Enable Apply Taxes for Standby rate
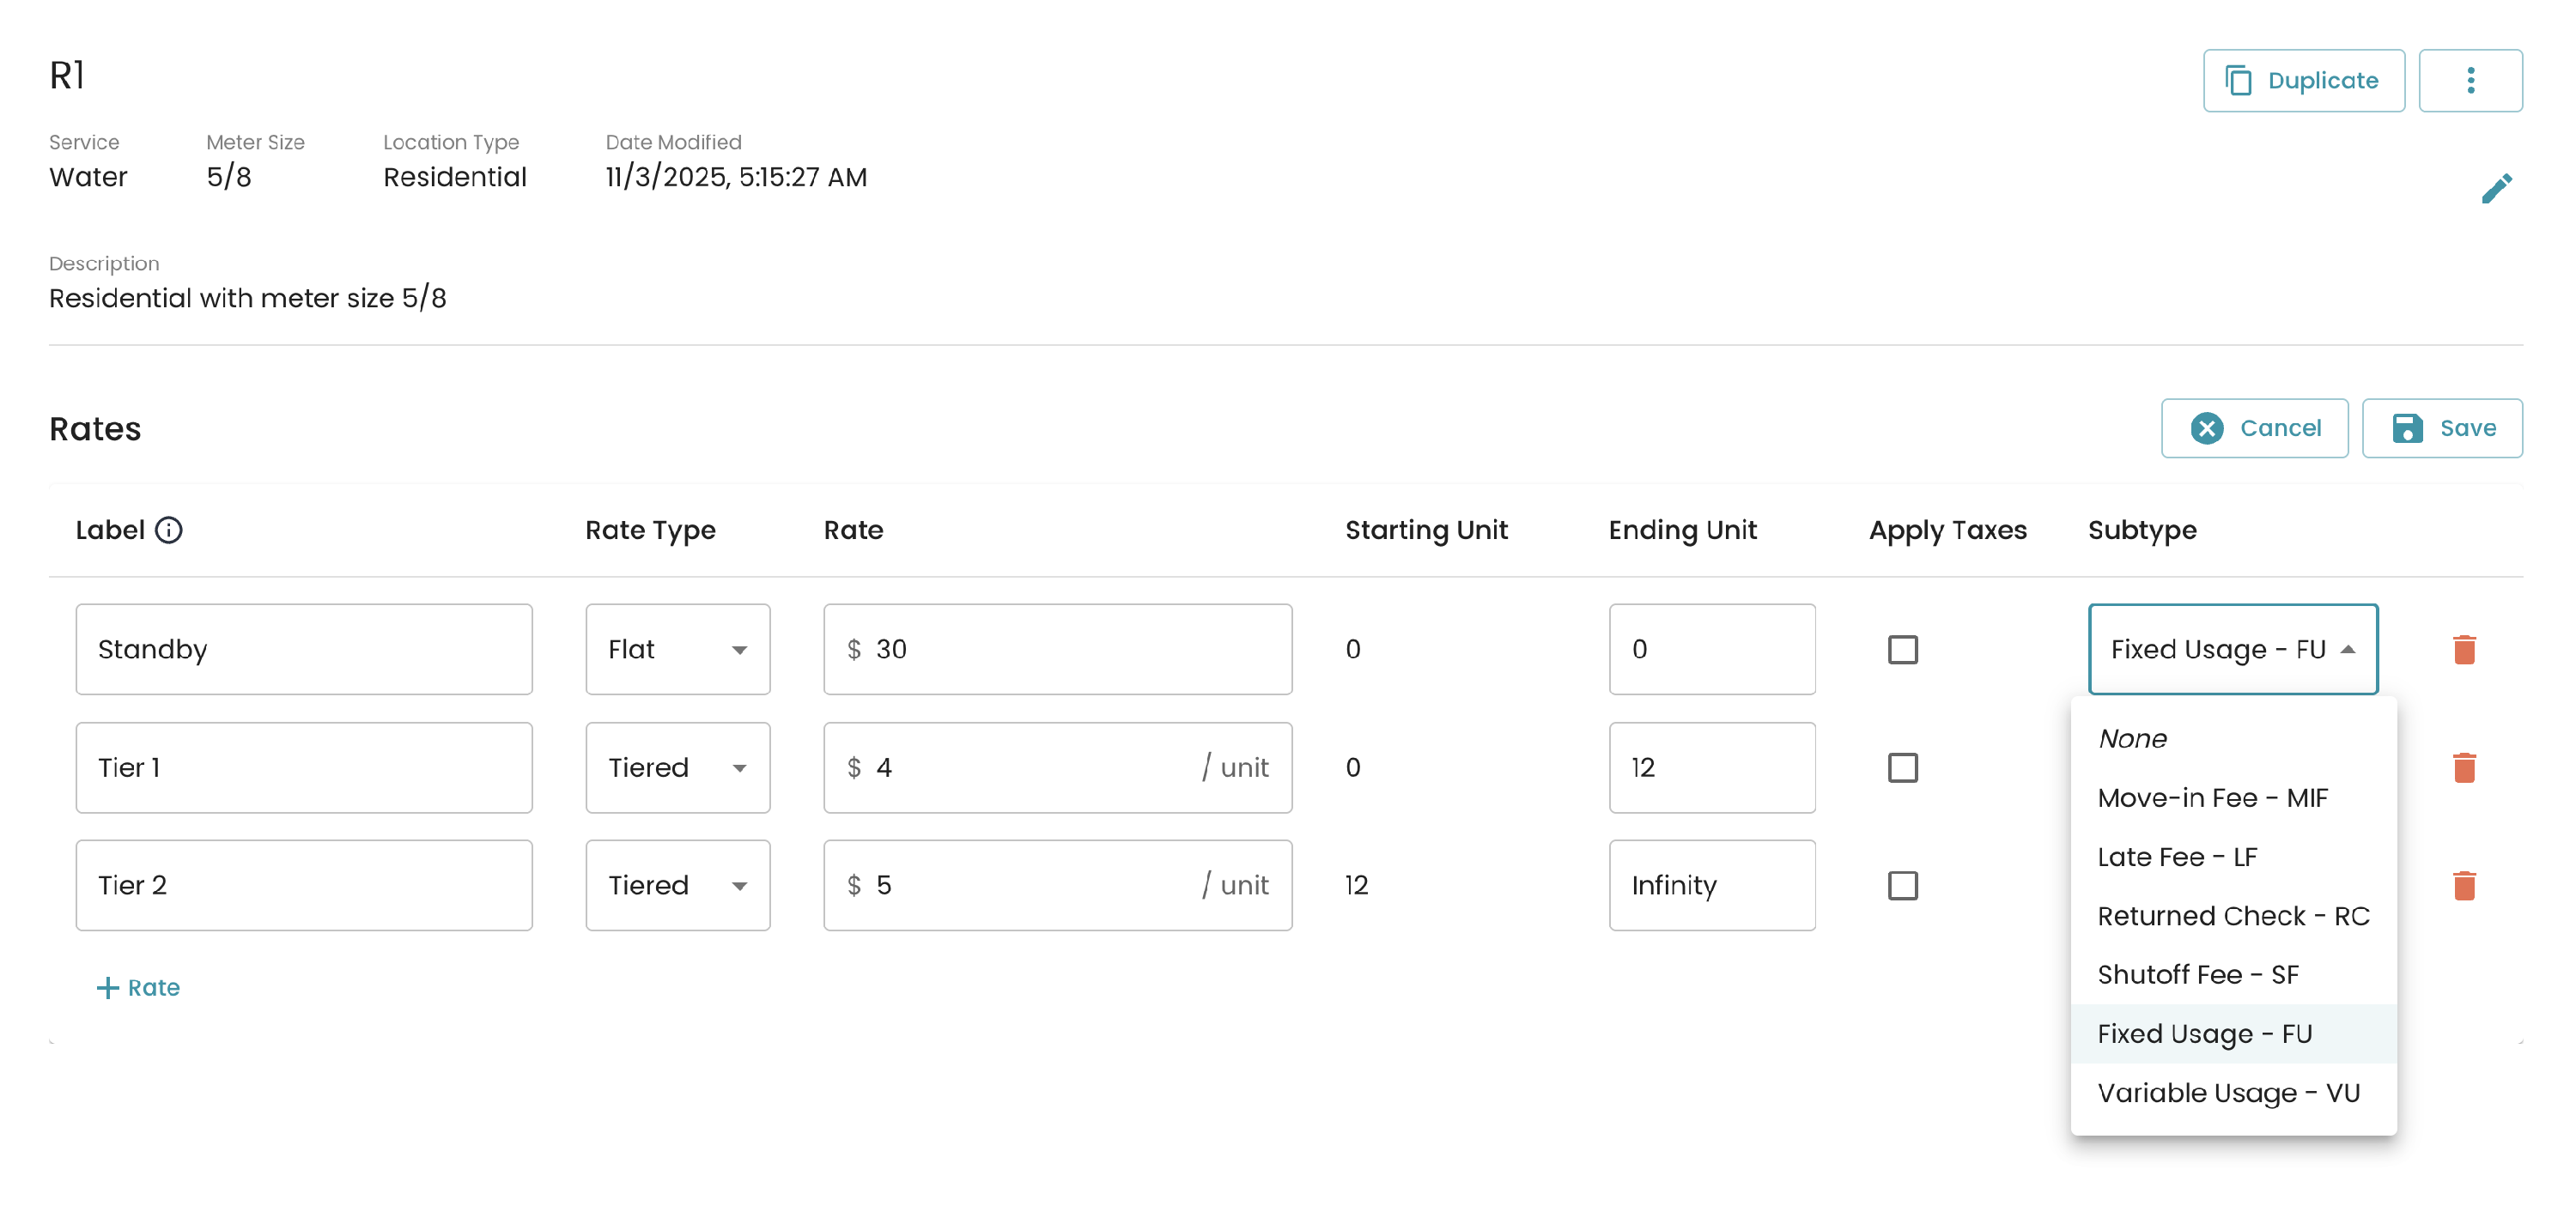This screenshot has width=2576, height=1206. pos(1901,649)
